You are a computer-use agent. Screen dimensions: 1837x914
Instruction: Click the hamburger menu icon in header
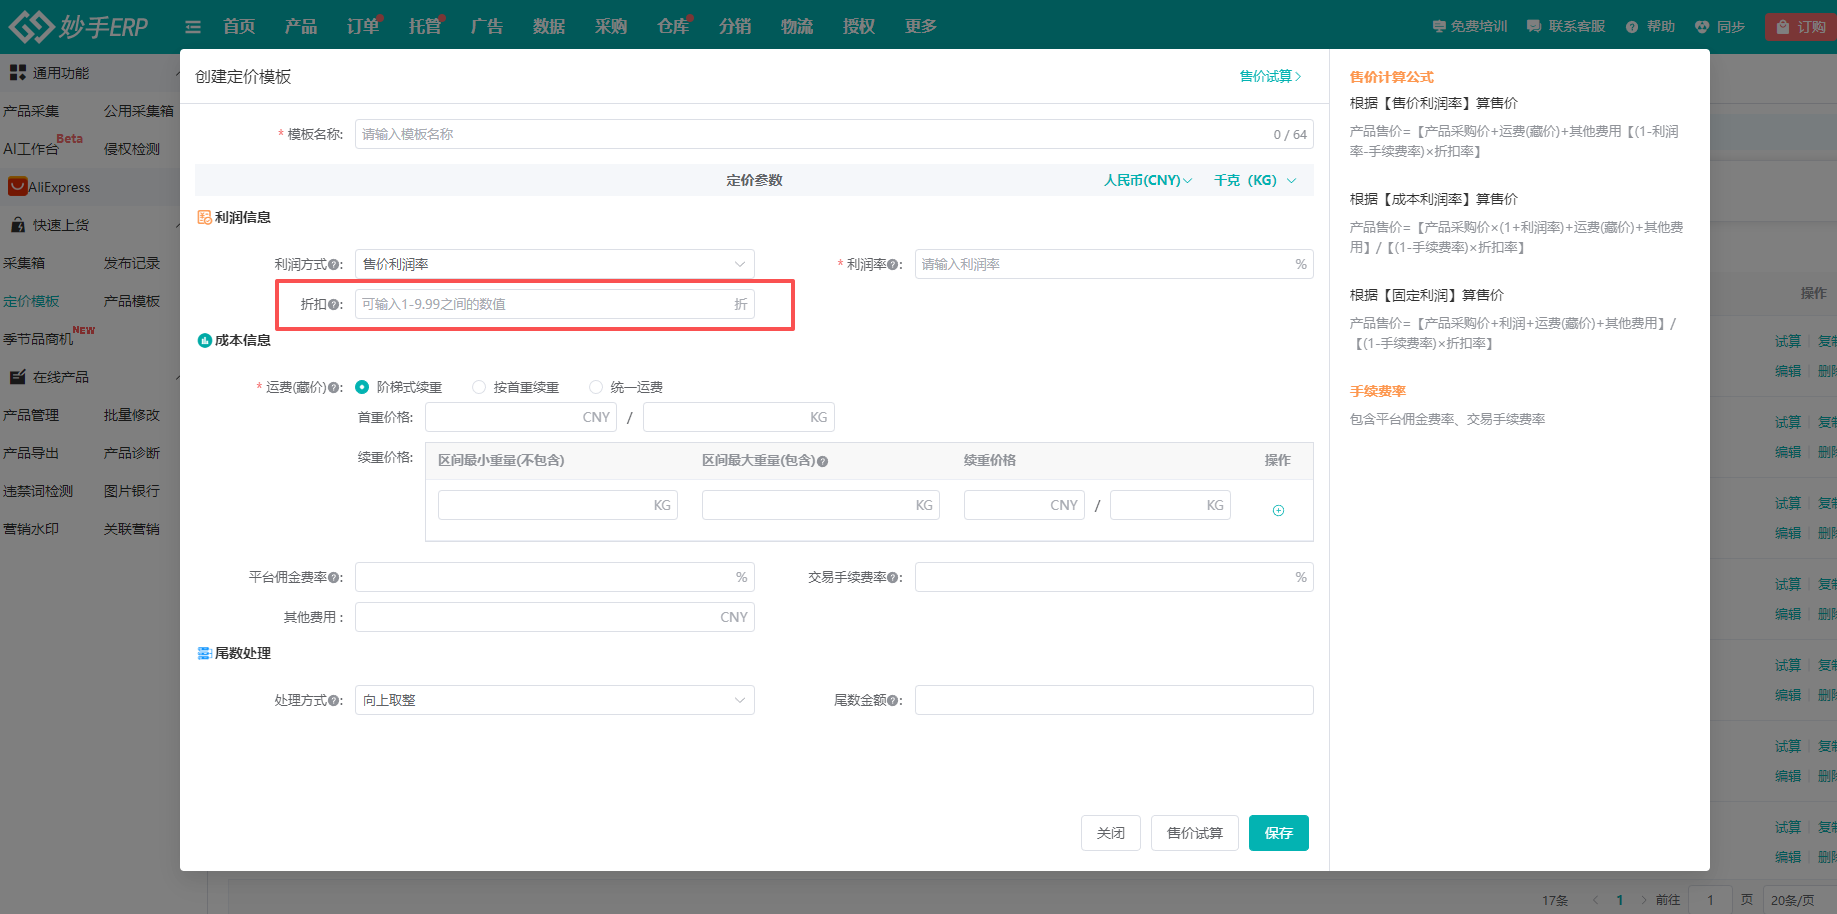(193, 27)
